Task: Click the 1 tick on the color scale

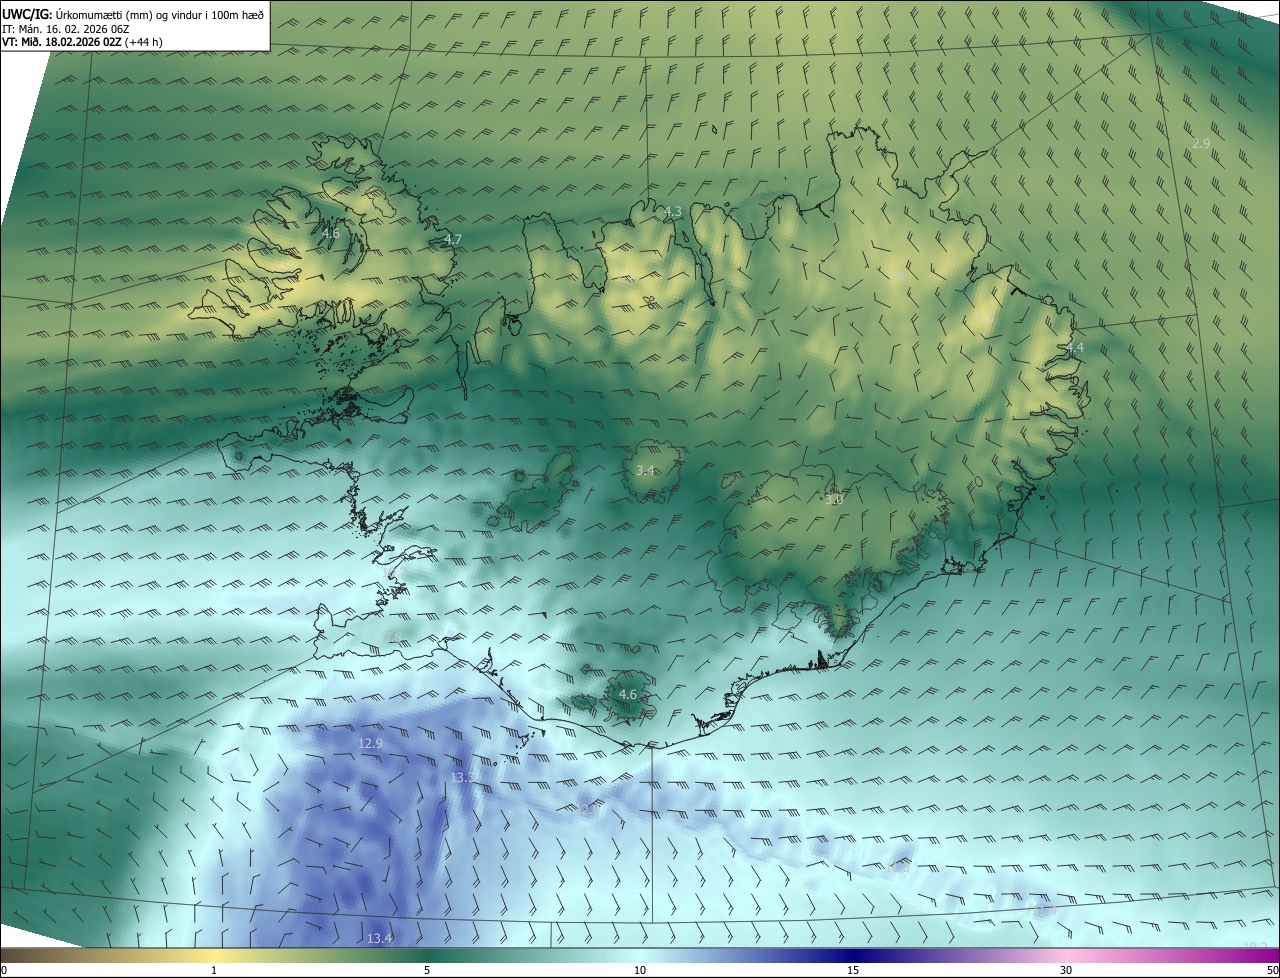Action: pyautogui.click(x=214, y=970)
